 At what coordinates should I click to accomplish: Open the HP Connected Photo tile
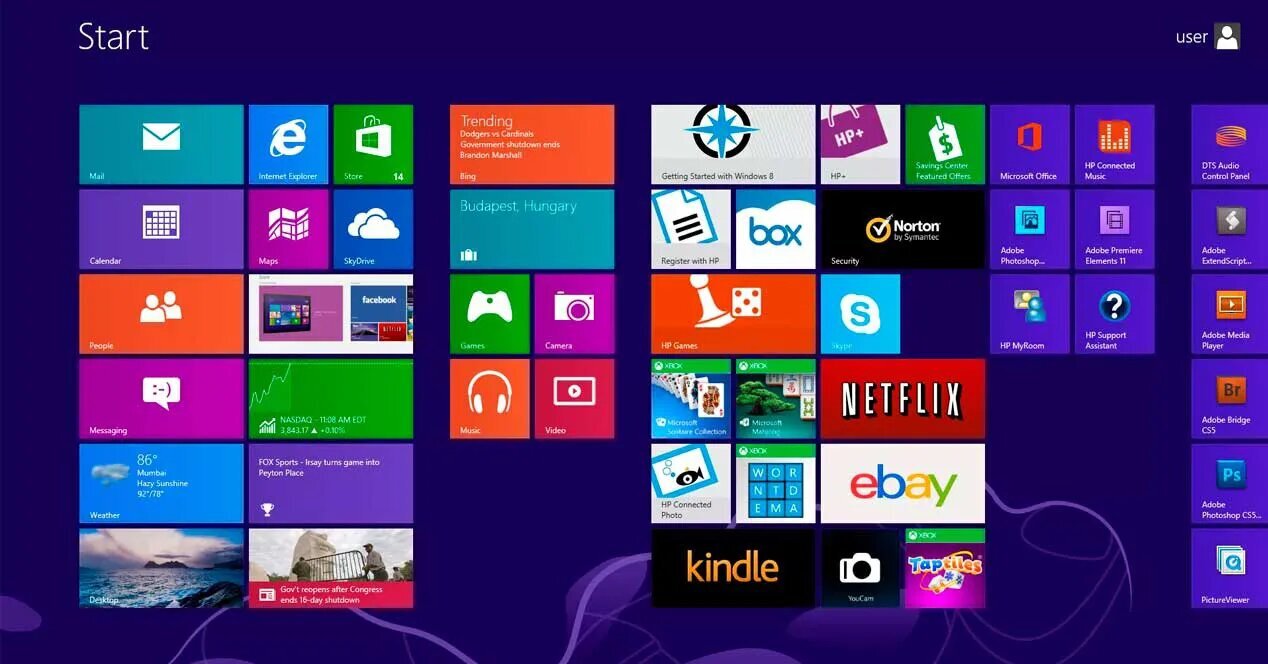click(x=691, y=484)
